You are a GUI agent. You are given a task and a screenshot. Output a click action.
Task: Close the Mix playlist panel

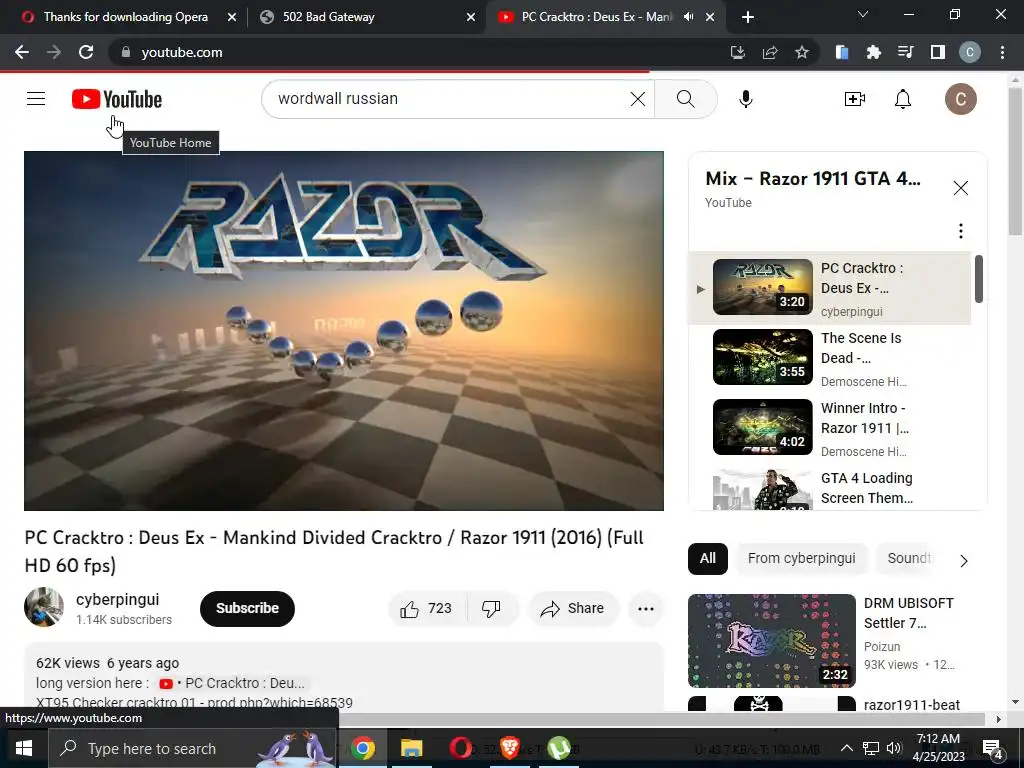[961, 188]
